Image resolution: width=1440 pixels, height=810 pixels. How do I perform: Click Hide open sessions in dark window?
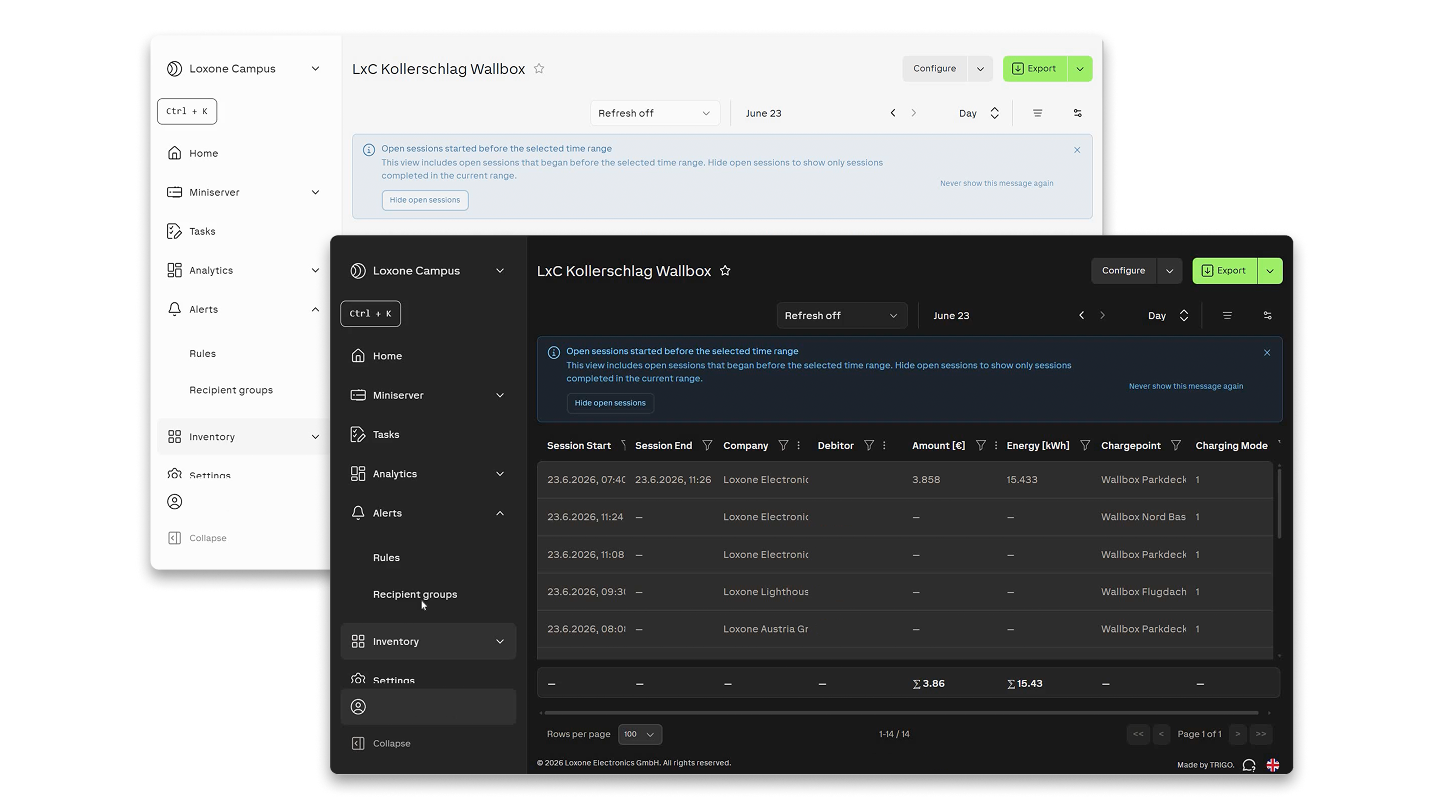(x=610, y=403)
